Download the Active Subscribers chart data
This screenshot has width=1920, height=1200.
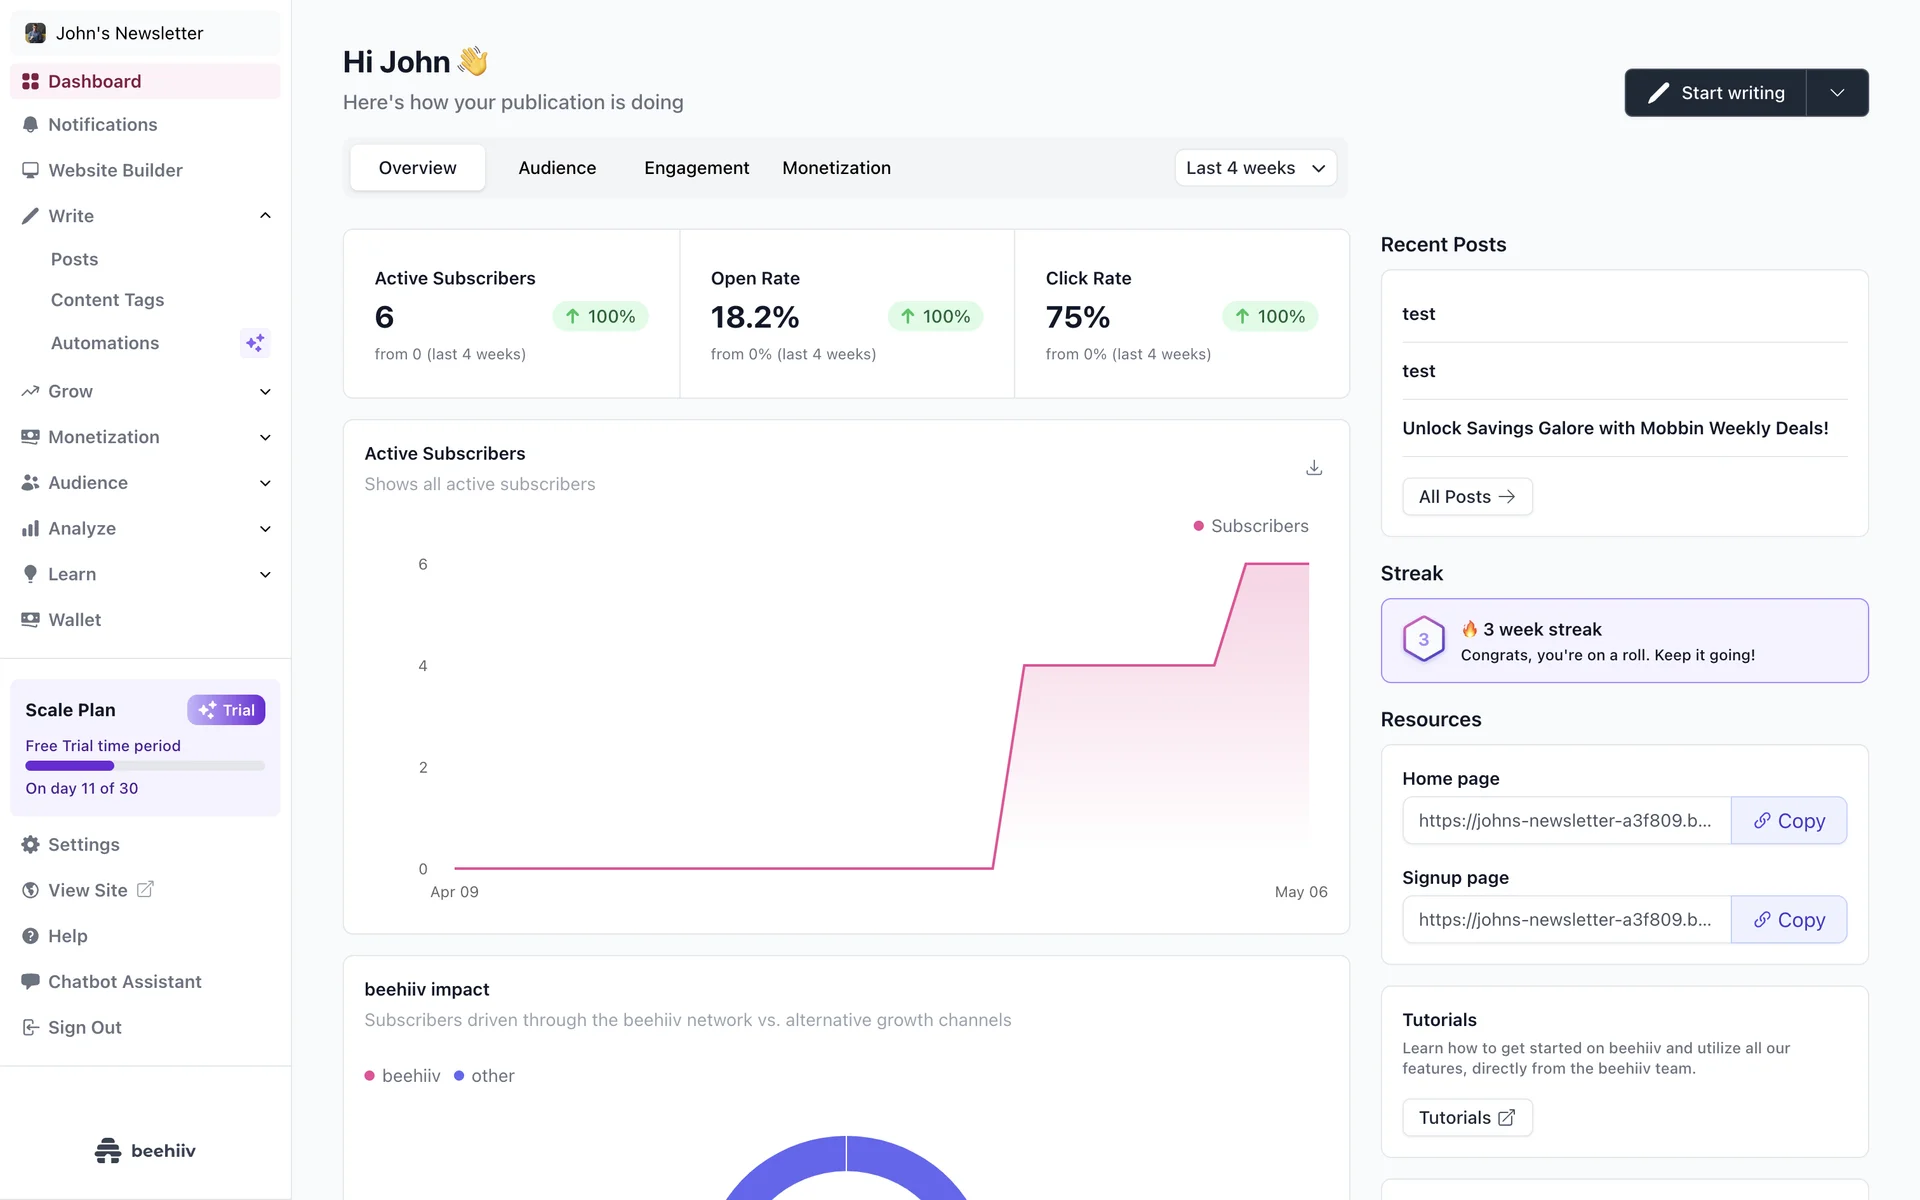[x=1314, y=468]
